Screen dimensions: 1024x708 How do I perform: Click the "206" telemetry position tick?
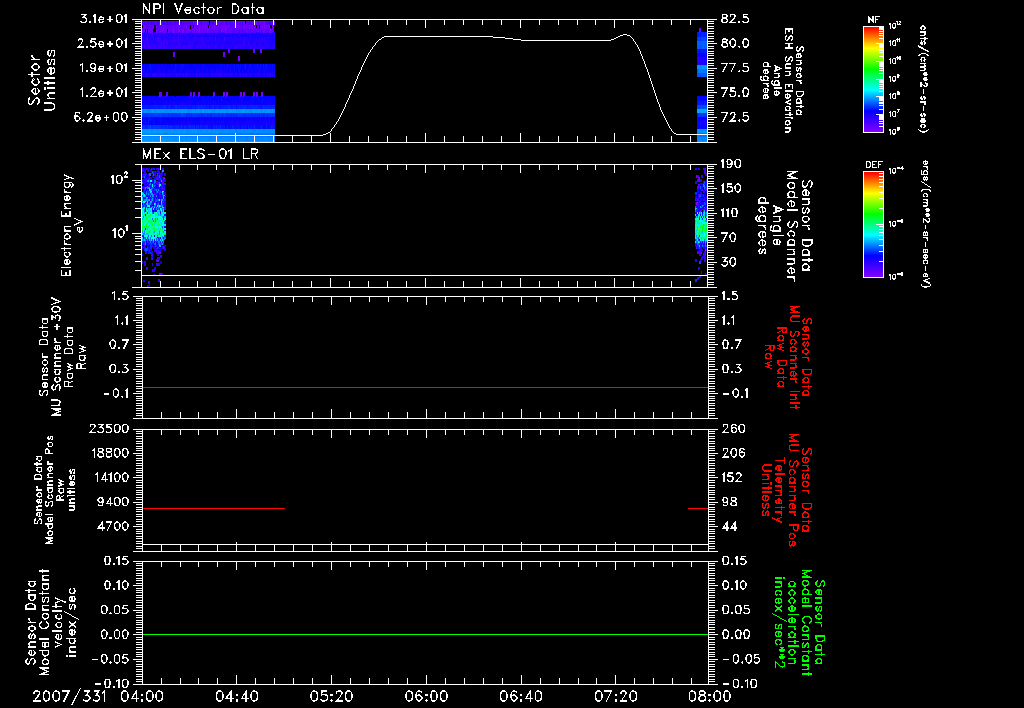733,453
